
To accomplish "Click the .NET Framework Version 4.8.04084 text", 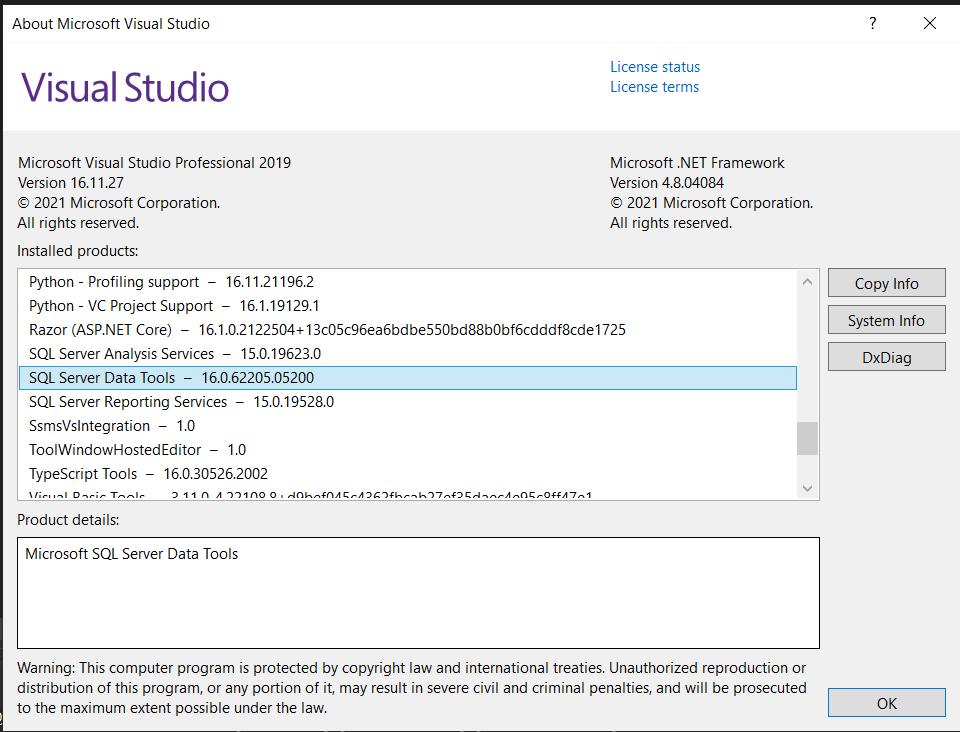I will tap(667, 183).
